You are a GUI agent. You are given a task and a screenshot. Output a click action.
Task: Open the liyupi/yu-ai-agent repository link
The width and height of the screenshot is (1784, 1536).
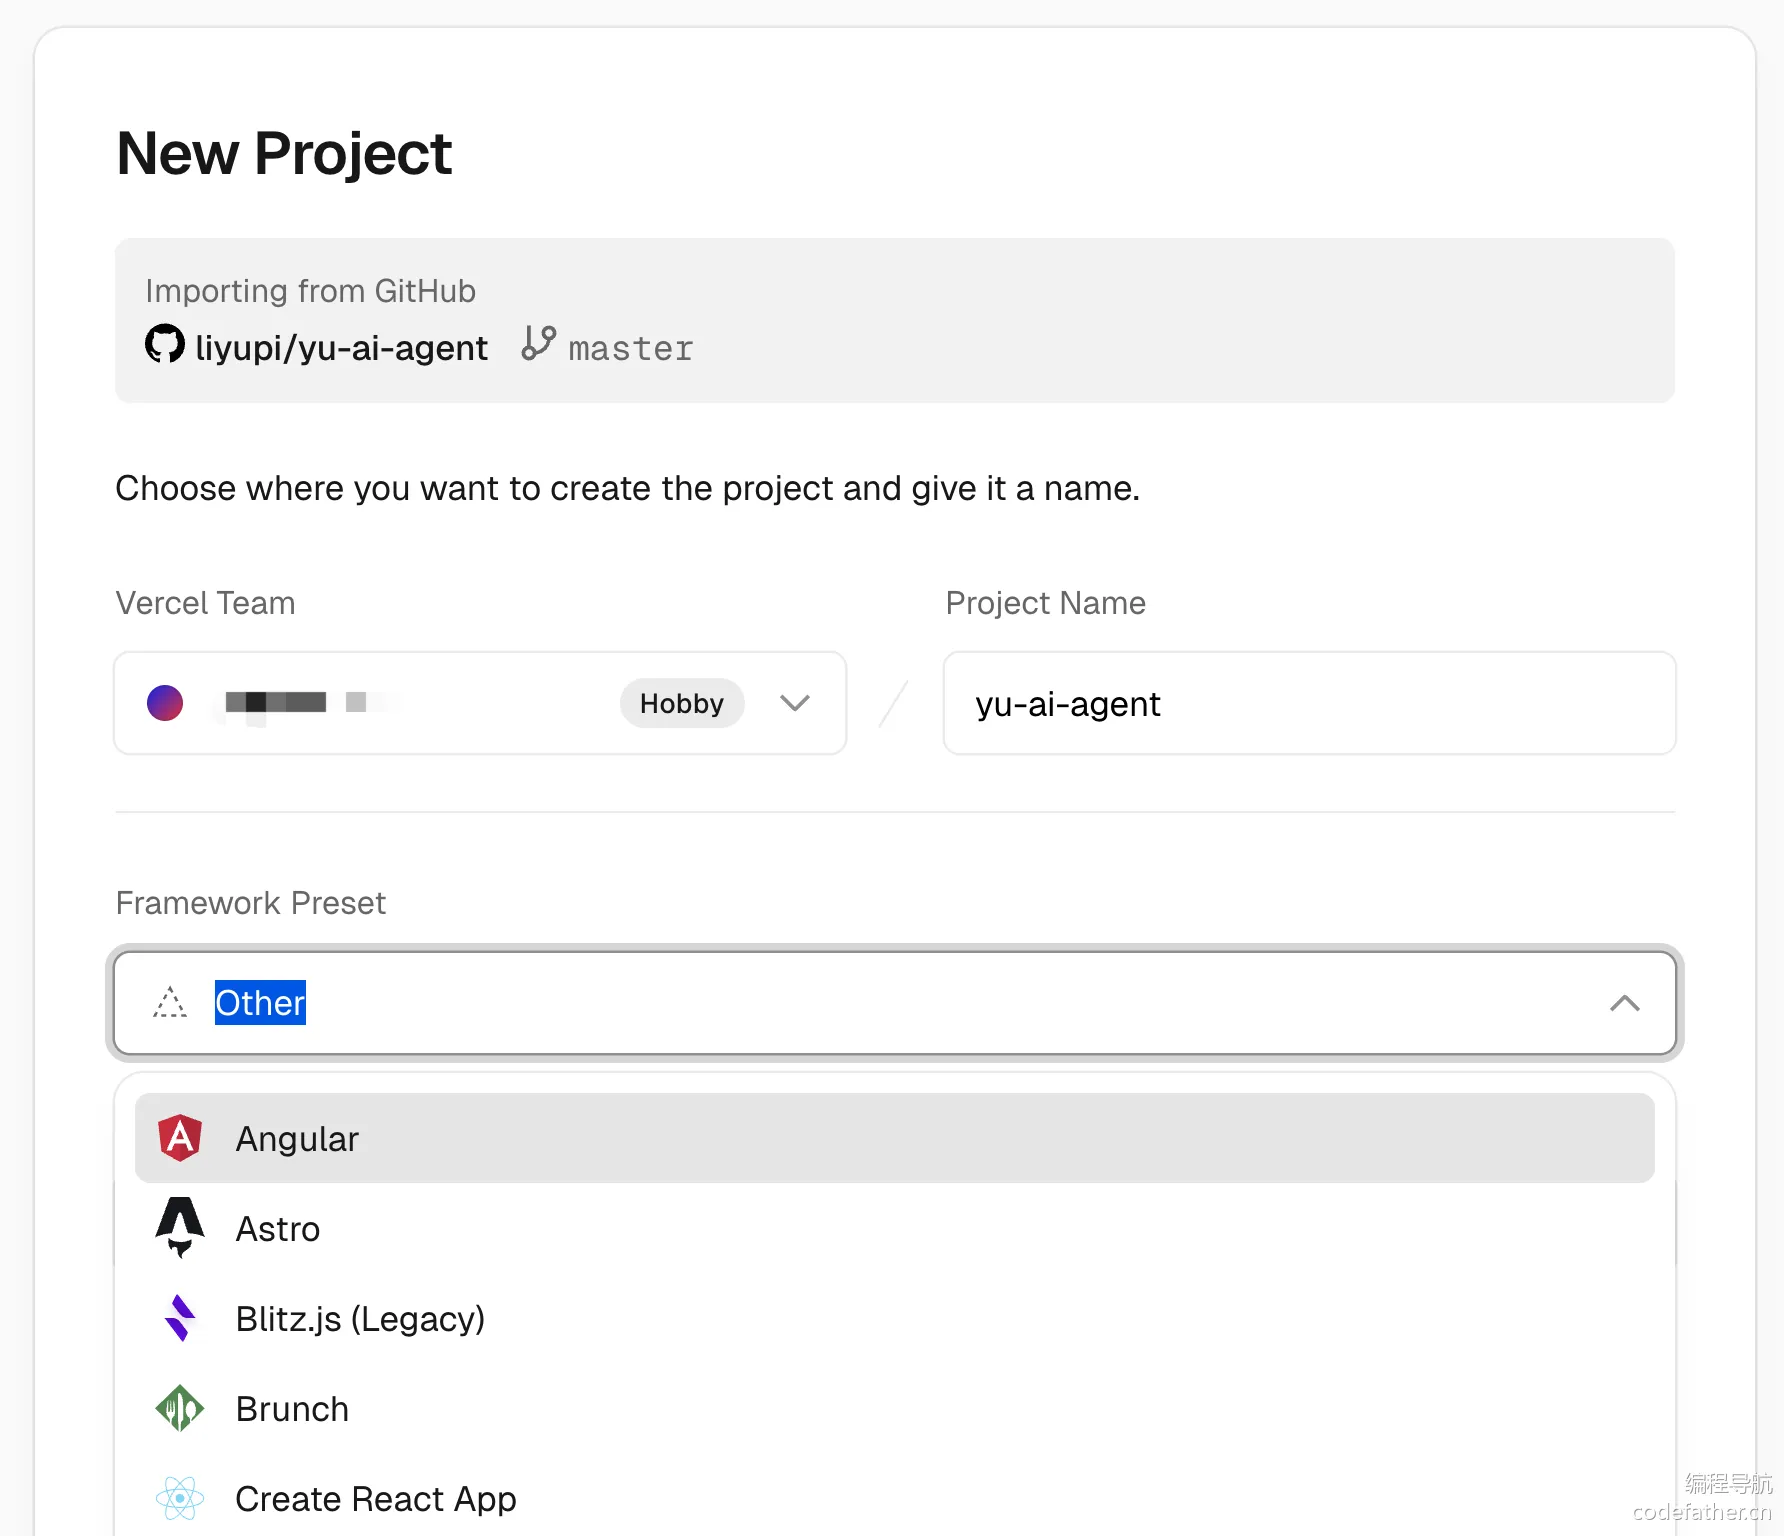(341, 348)
